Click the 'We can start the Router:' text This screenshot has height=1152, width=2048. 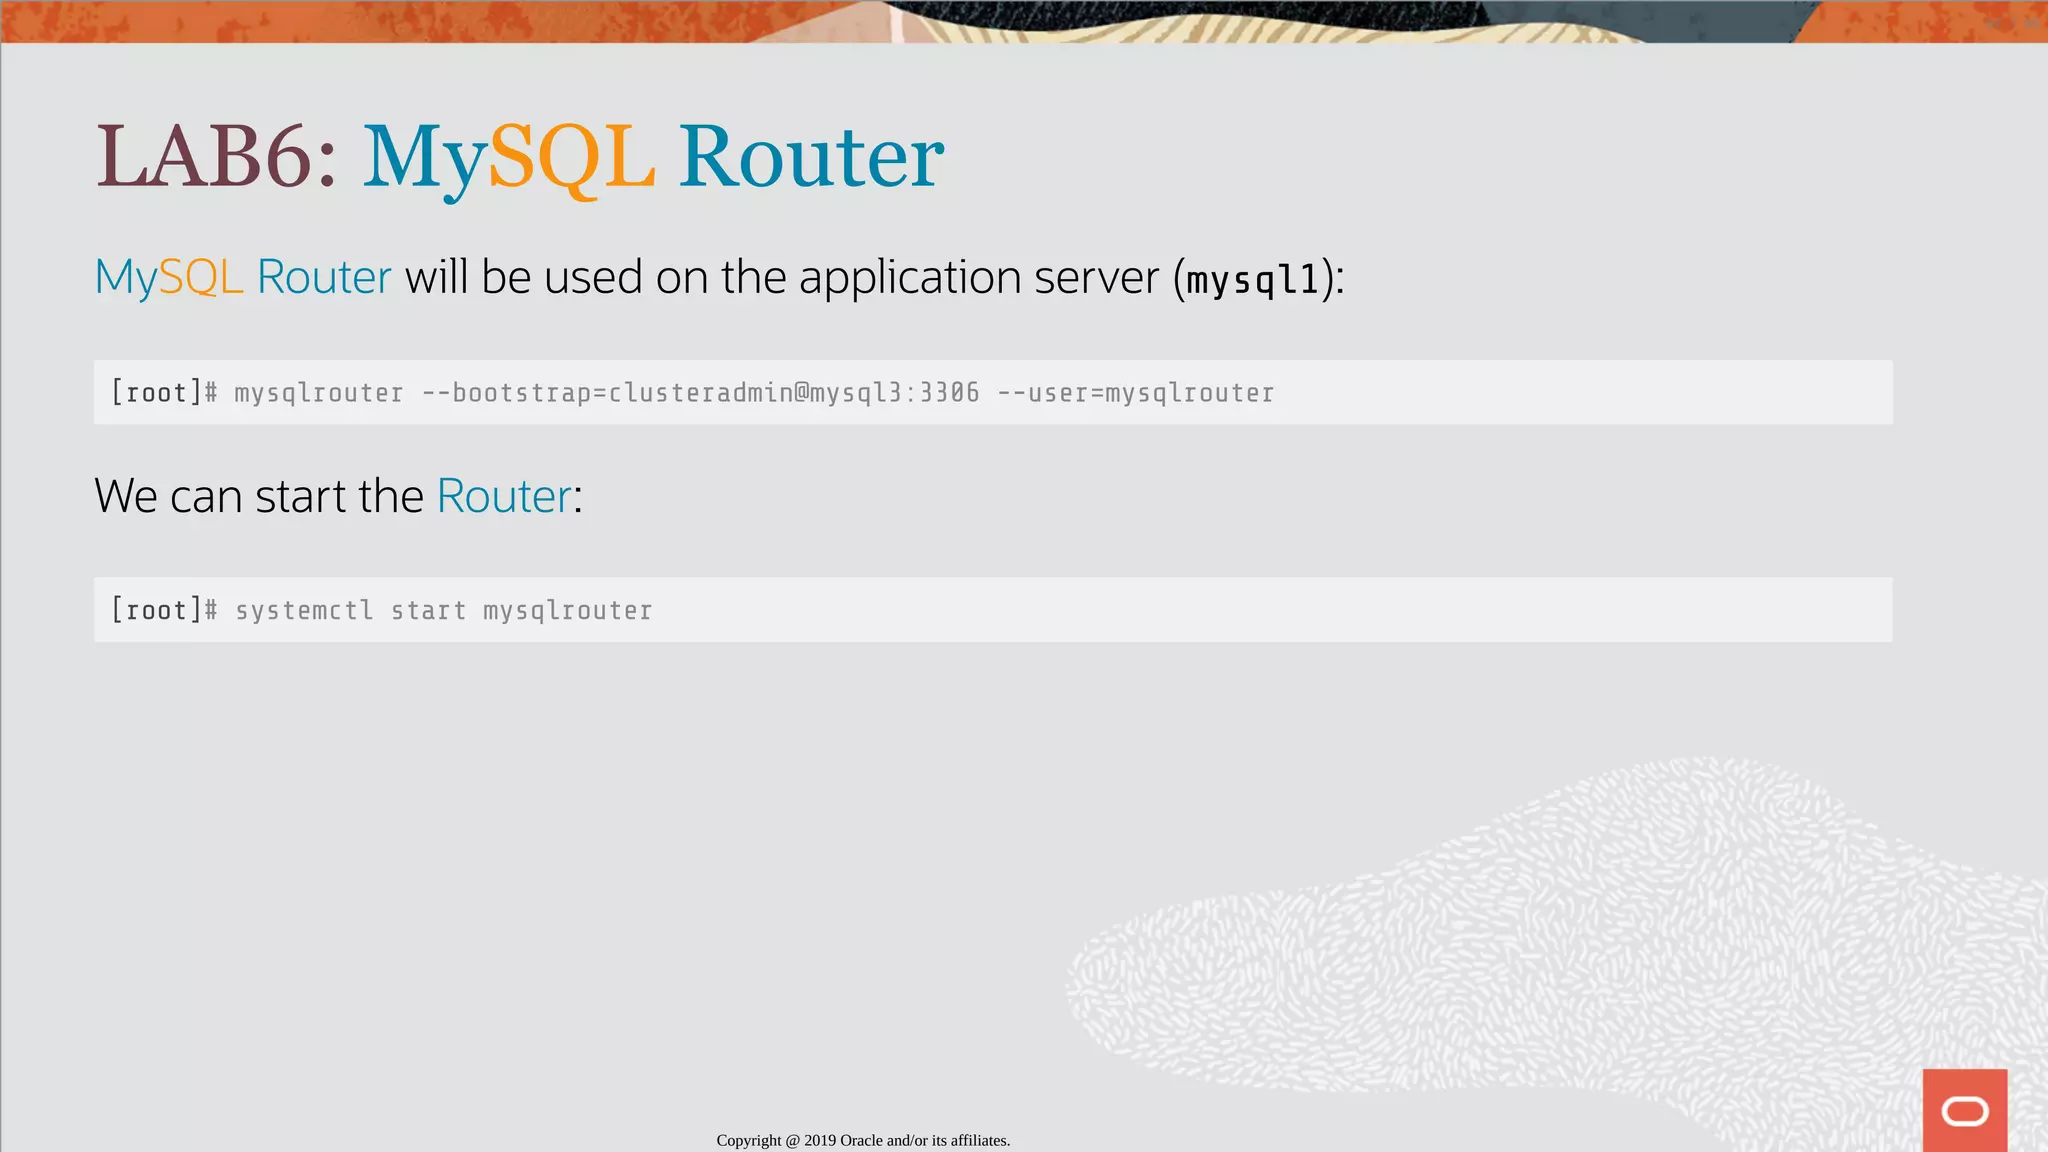click(338, 496)
